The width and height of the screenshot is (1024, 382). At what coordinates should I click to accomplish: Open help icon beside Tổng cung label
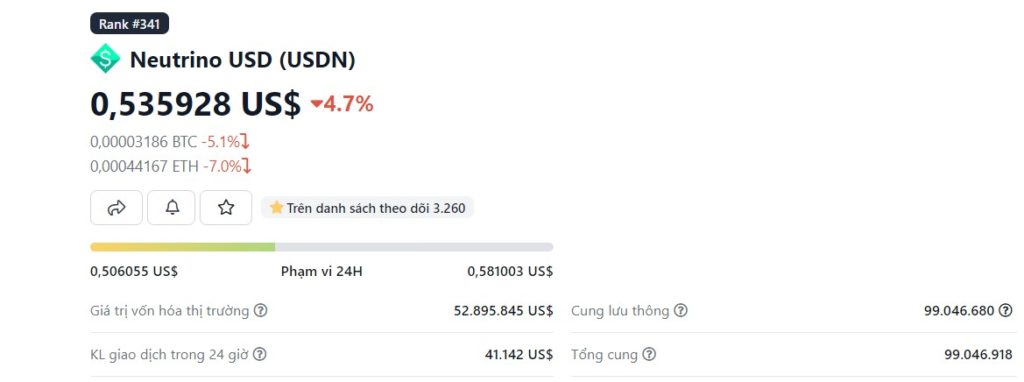[x=648, y=355]
